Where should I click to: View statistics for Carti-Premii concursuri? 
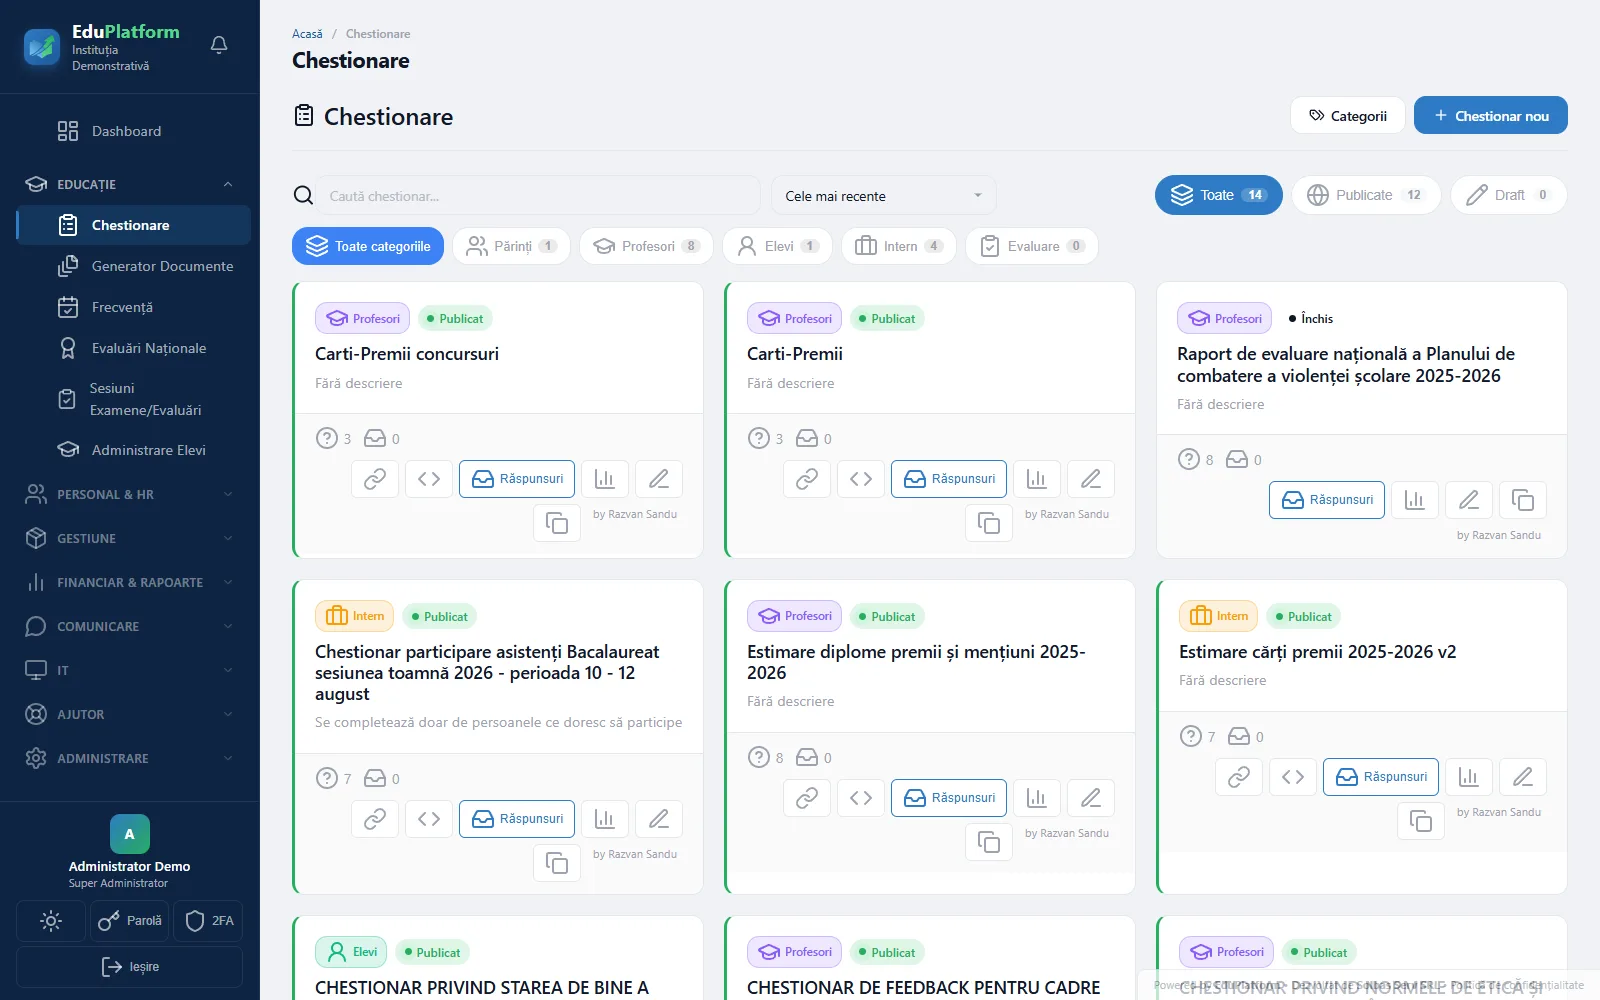605,479
